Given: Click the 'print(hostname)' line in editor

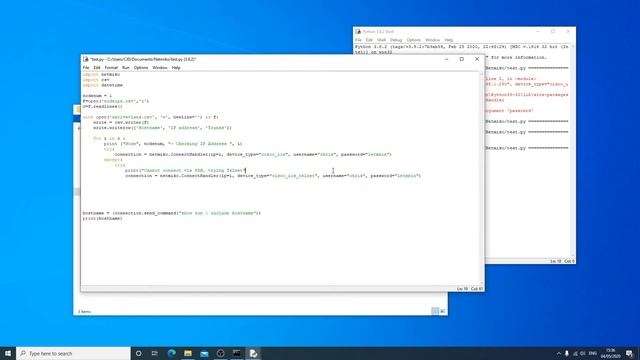Looking at the screenshot, I should (102, 218).
